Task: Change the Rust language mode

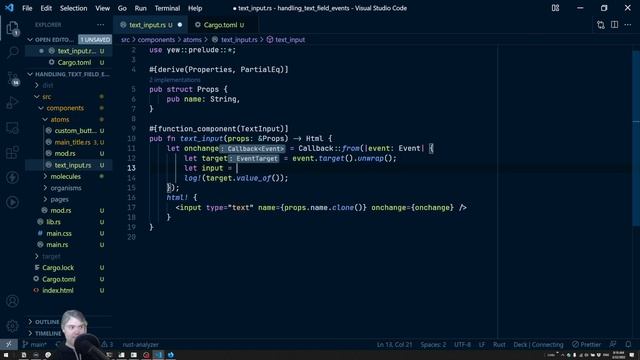Action: click(x=499, y=344)
